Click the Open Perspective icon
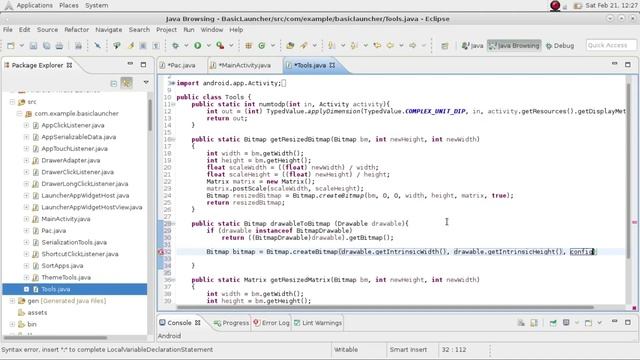 (445, 46)
